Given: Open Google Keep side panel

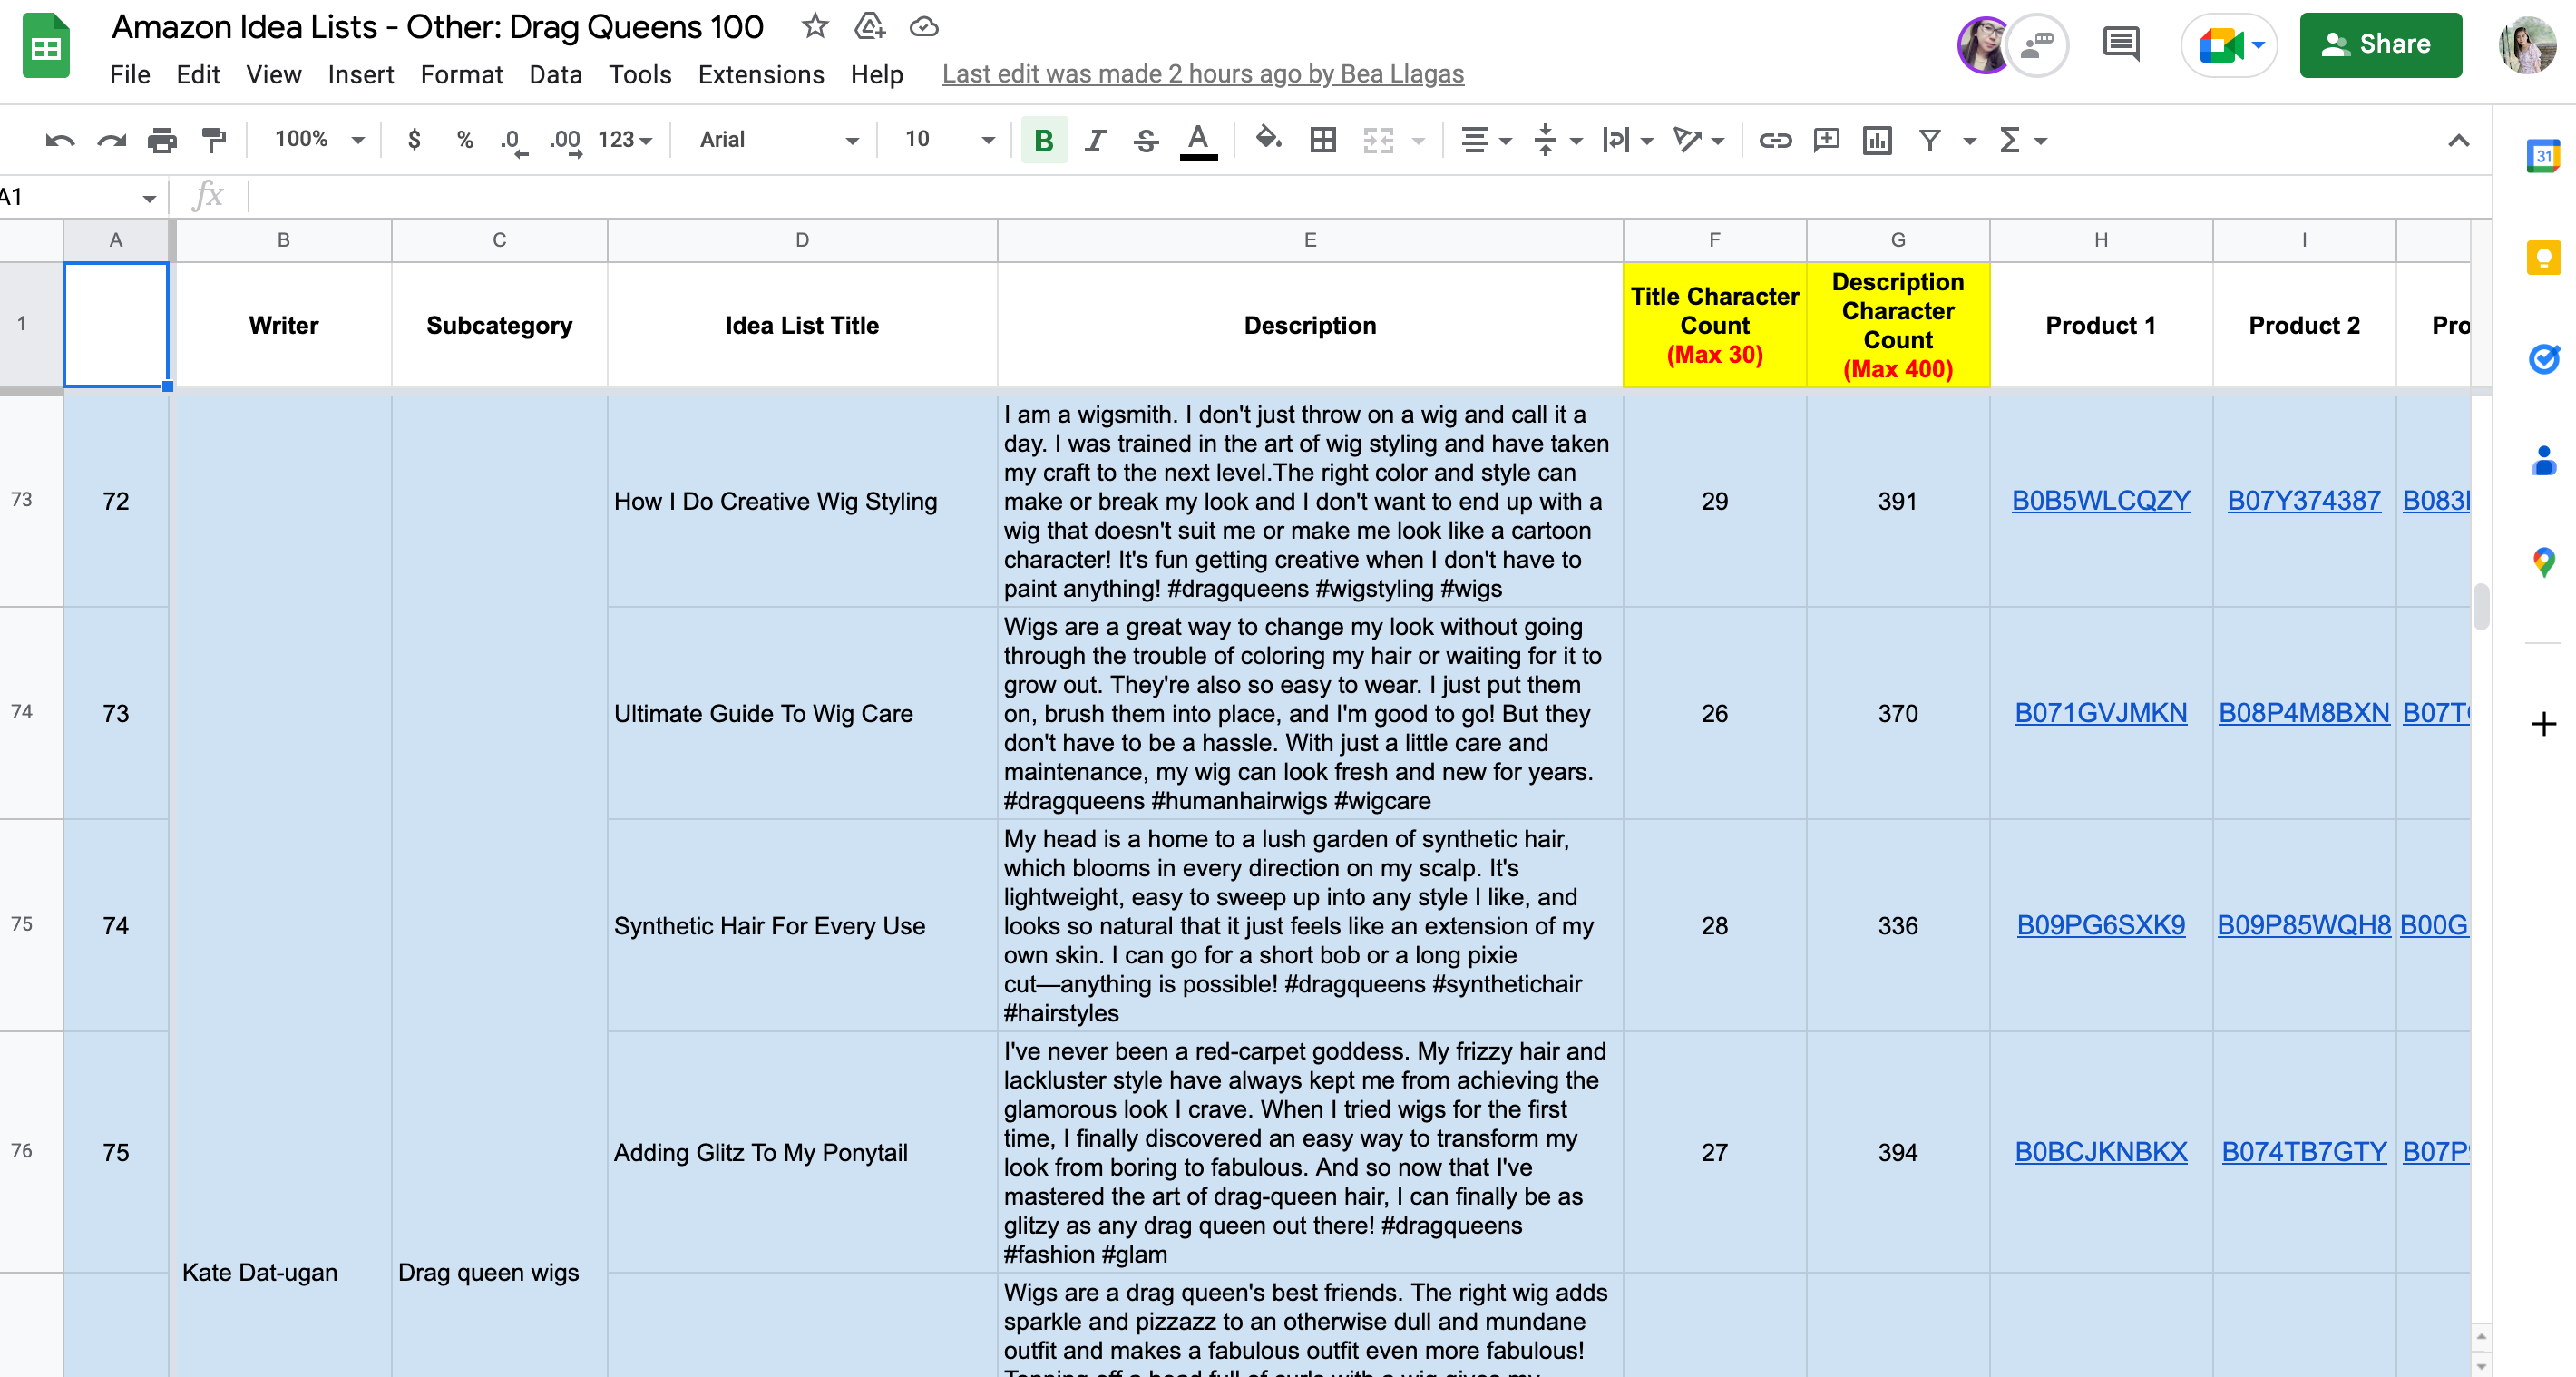Looking at the screenshot, I should point(2543,258).
